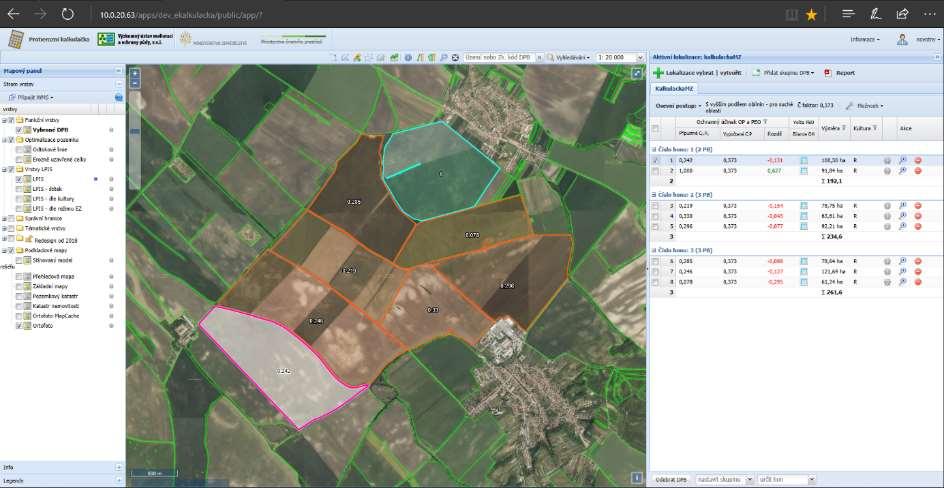
Task: Locate row 3 with magnifier icon
Action: tap(902, 206)
